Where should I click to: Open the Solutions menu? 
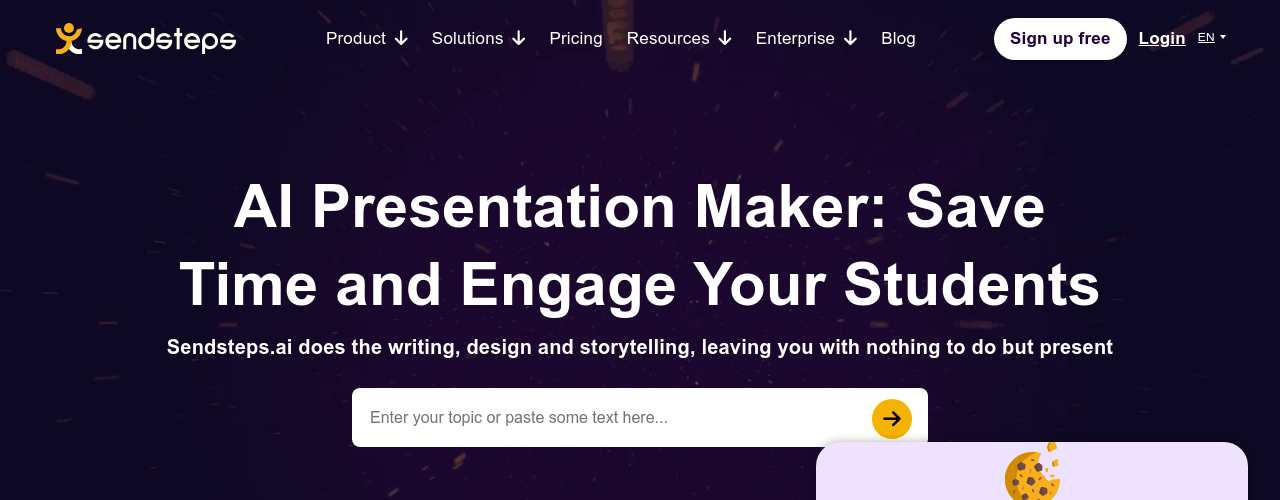click(x=467, y=38)
